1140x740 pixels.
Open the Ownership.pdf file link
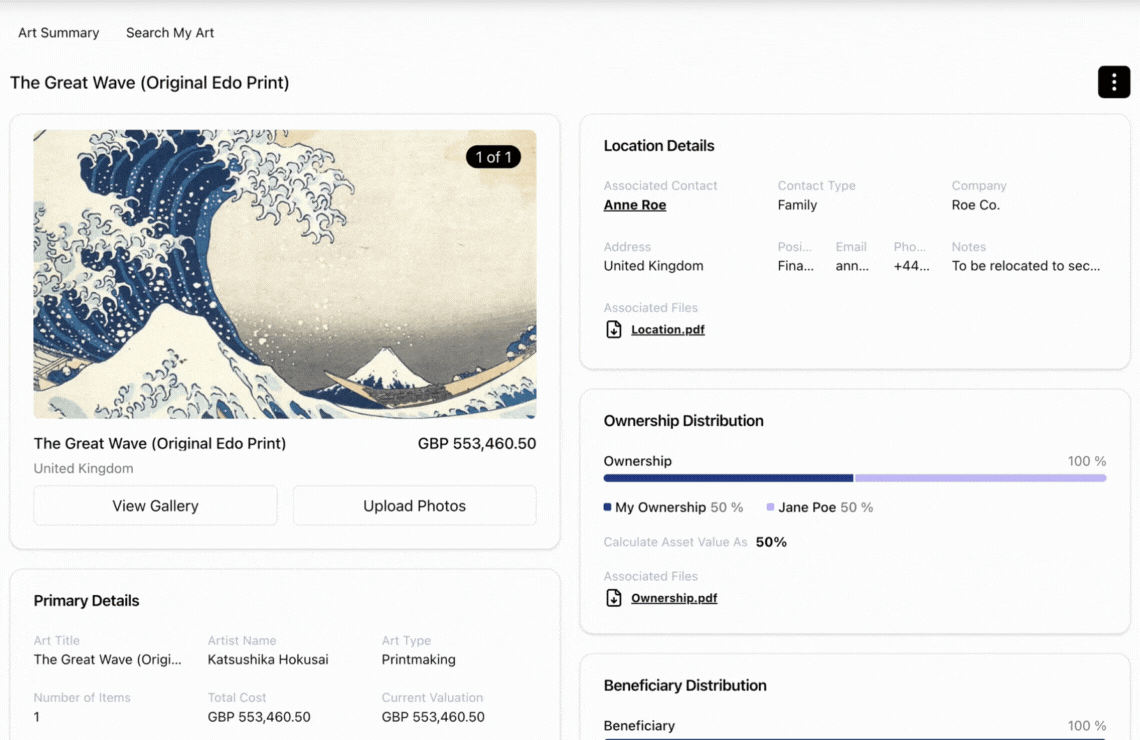click(x=674, y=598)
